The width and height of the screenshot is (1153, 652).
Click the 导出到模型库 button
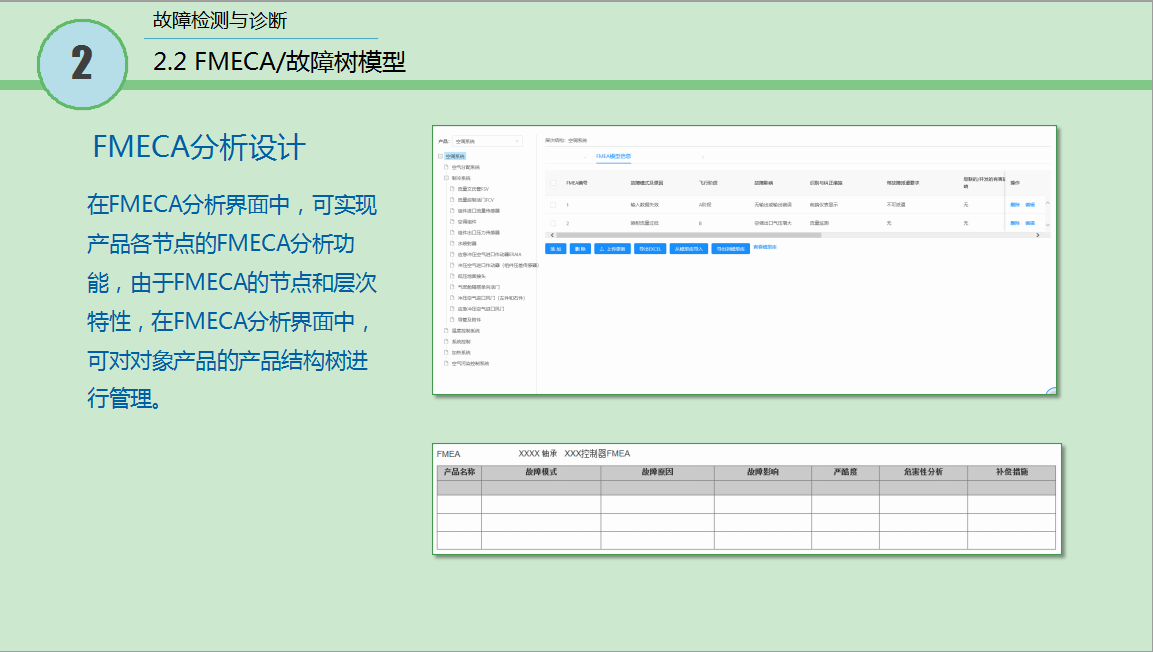pyautogui.click(x=731, y=248)
